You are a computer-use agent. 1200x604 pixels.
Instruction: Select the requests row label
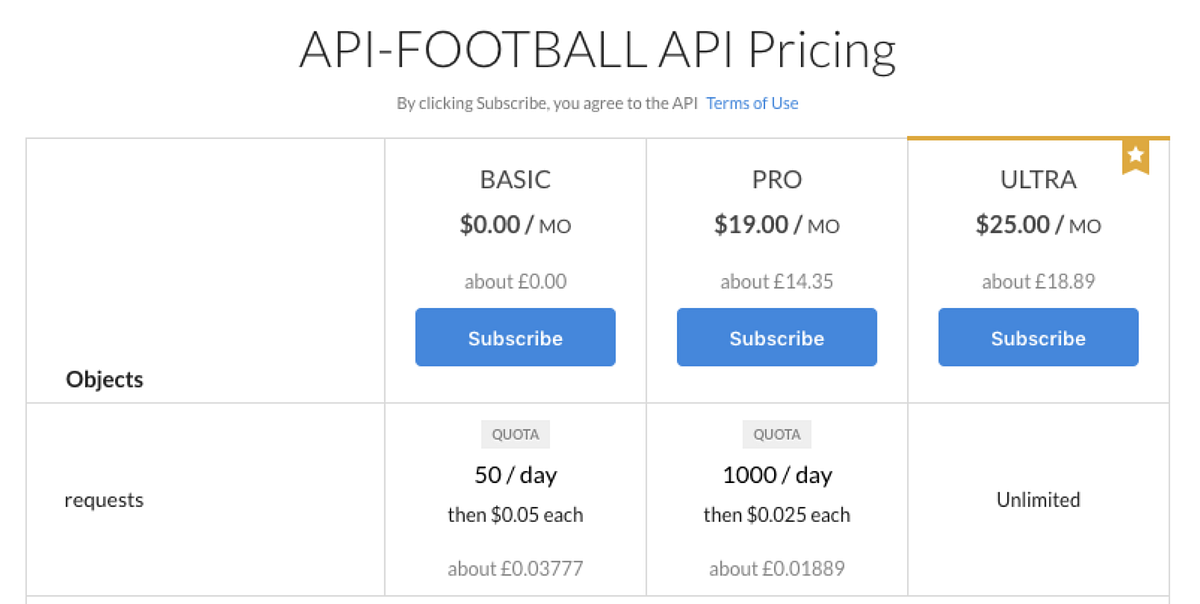click(x=104, y=500)
